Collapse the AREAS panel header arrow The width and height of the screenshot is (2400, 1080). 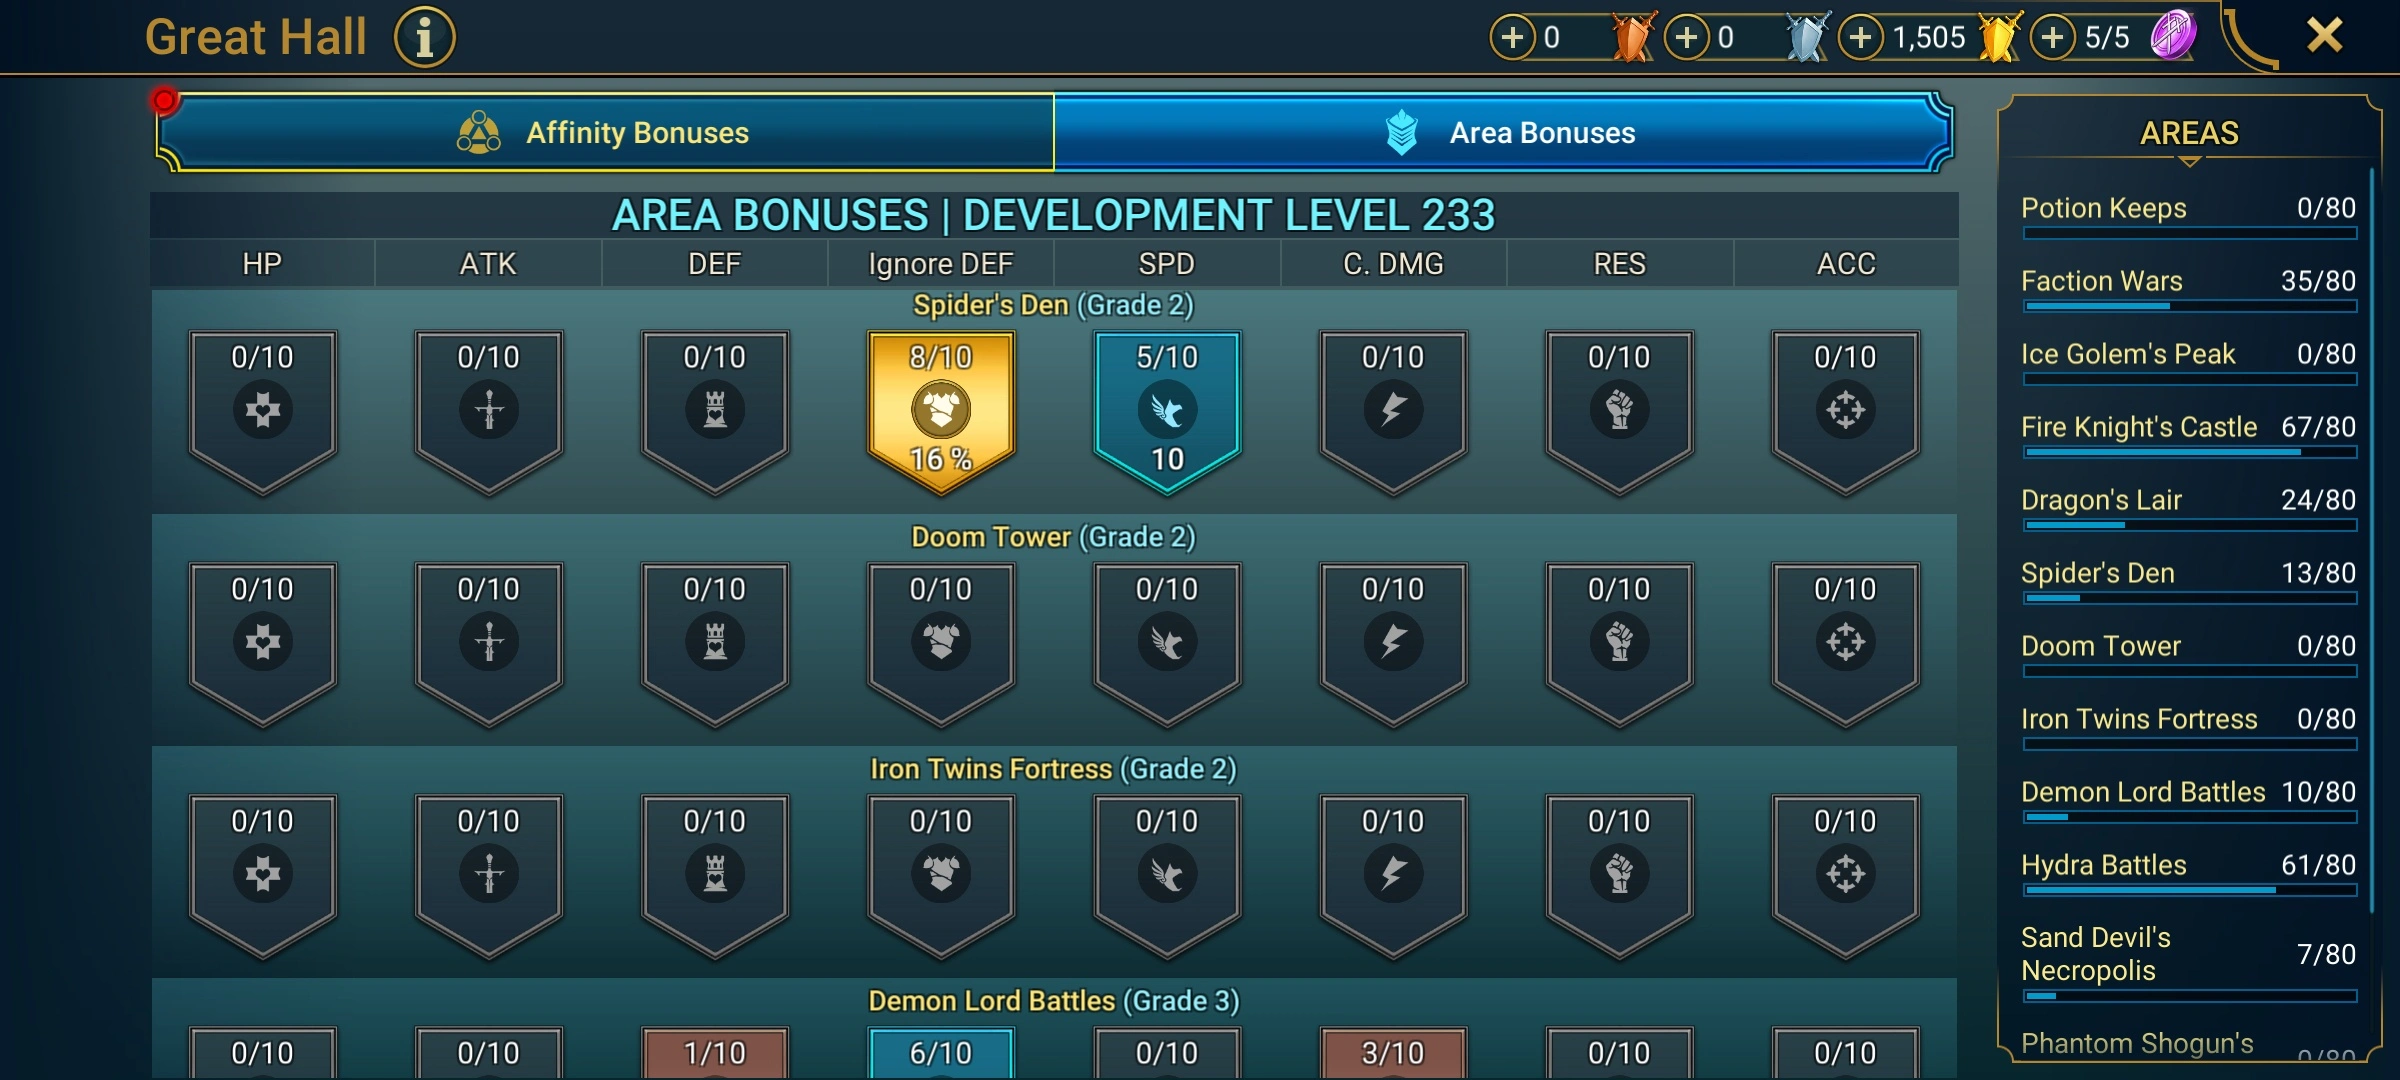coord(2189,161)
